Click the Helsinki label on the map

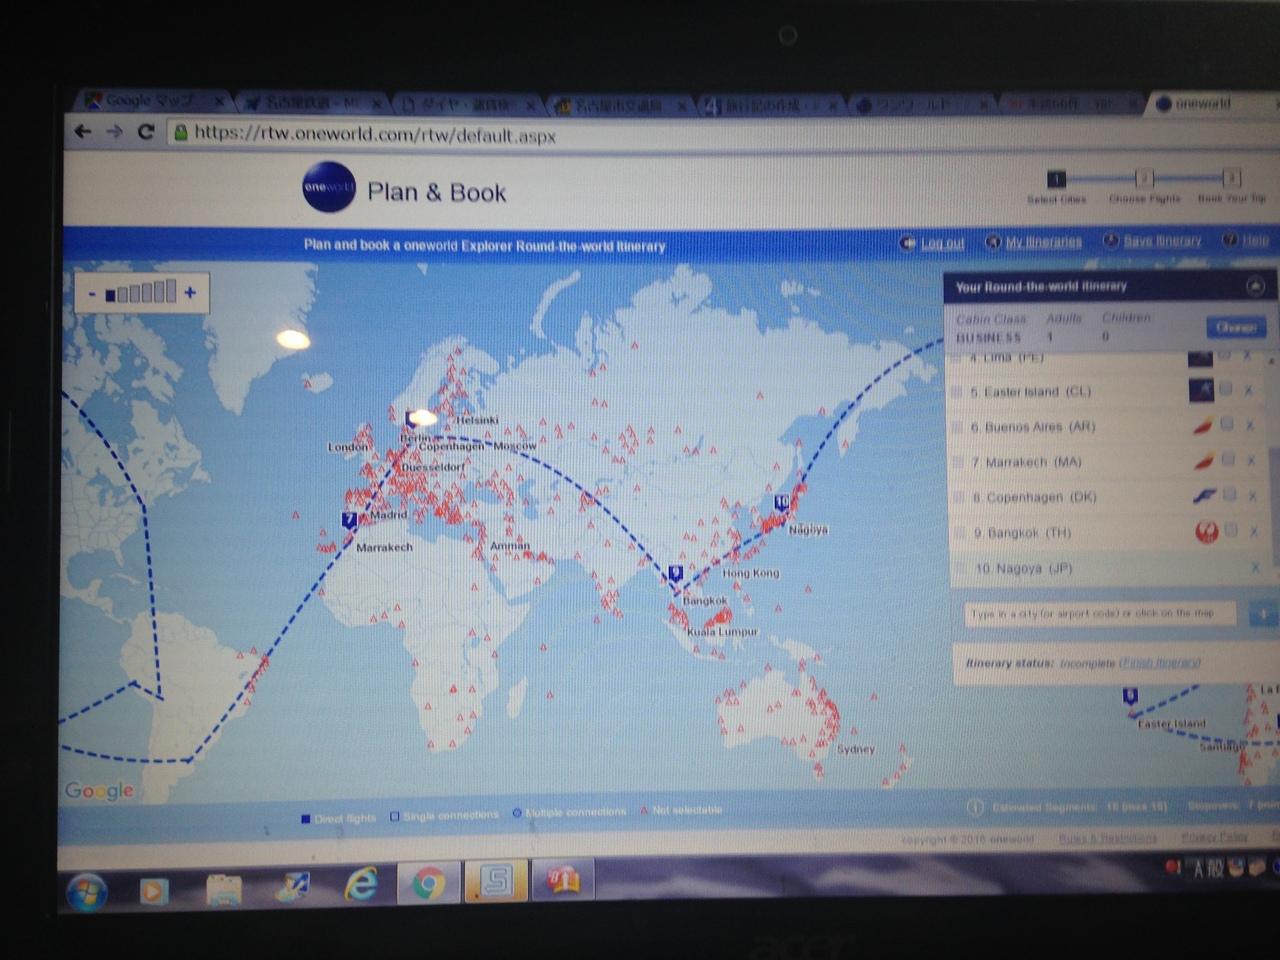[476, 420]
